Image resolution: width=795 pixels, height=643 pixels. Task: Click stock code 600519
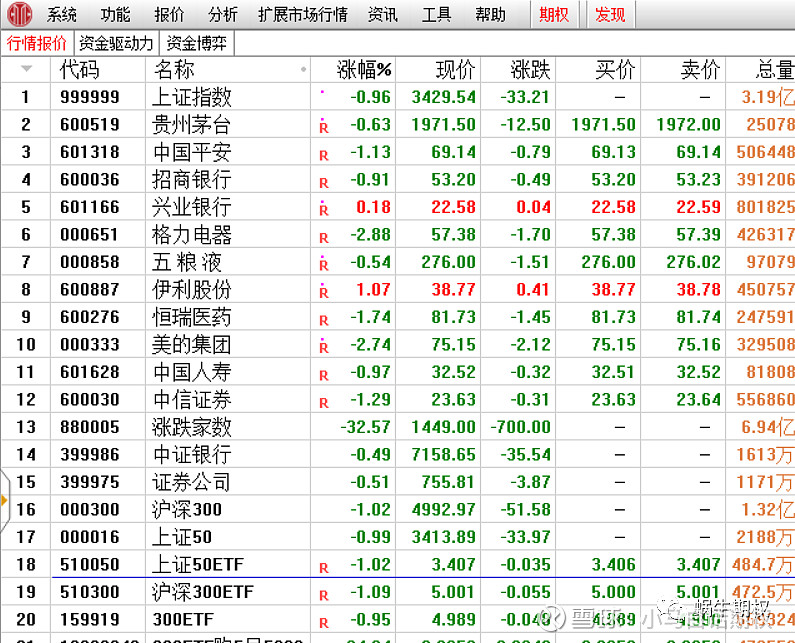coord(90,125)
